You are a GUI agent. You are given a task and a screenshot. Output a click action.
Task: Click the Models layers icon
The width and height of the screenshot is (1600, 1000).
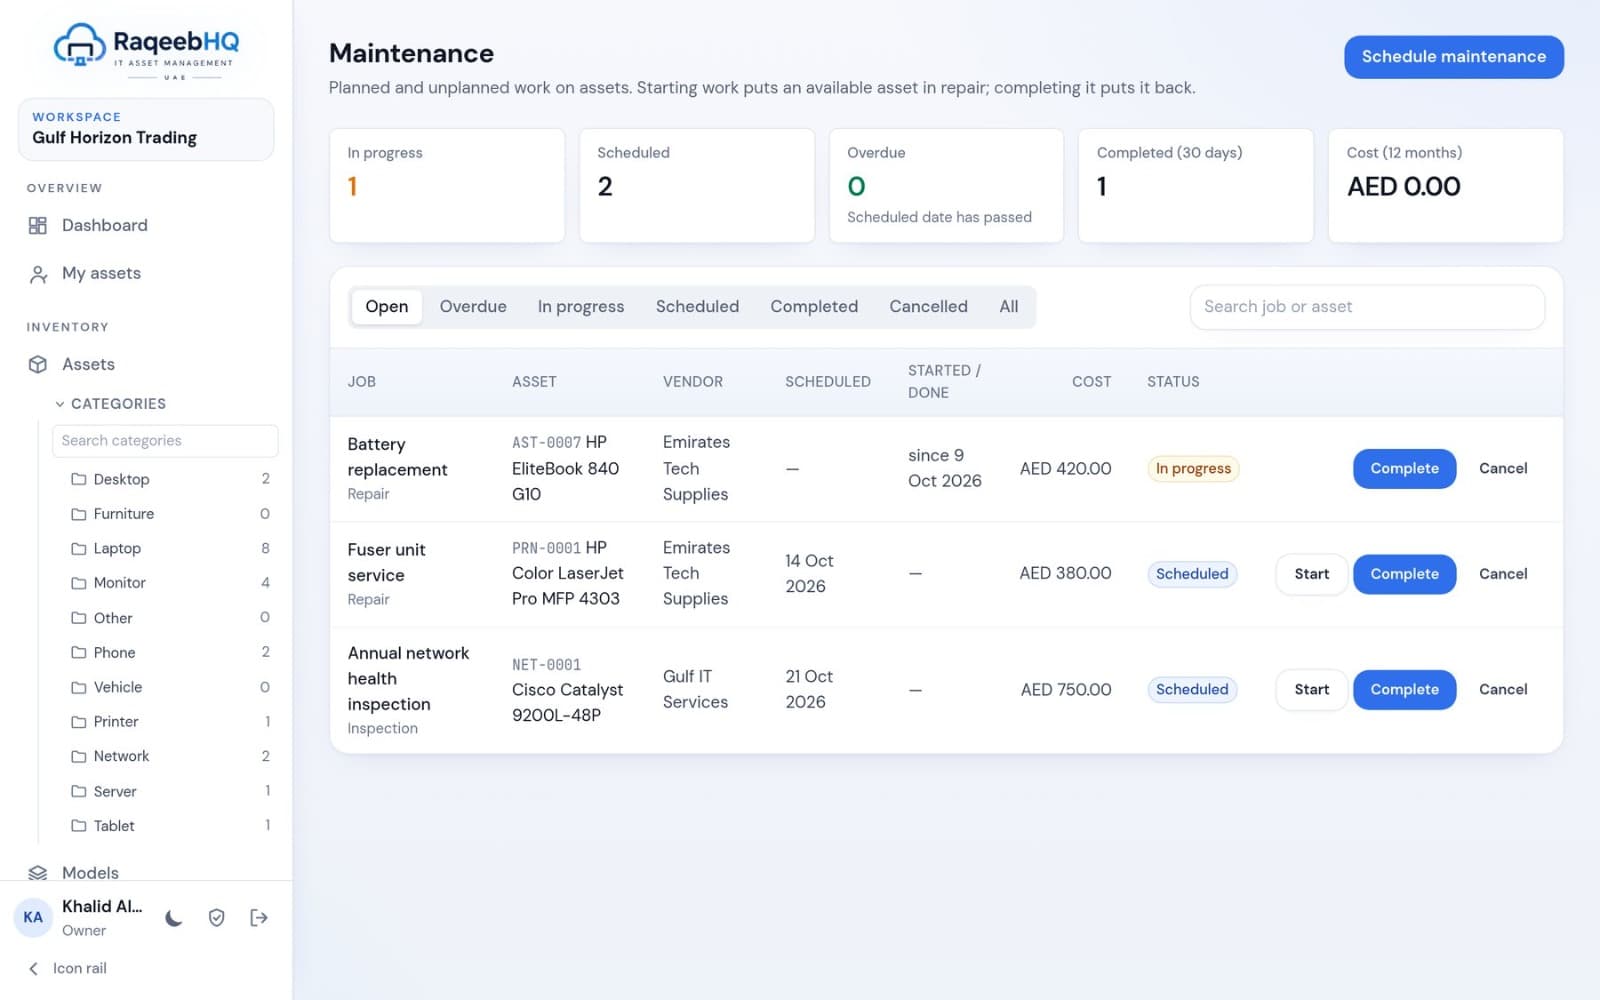pyautogui.click(x=38, y=873)
